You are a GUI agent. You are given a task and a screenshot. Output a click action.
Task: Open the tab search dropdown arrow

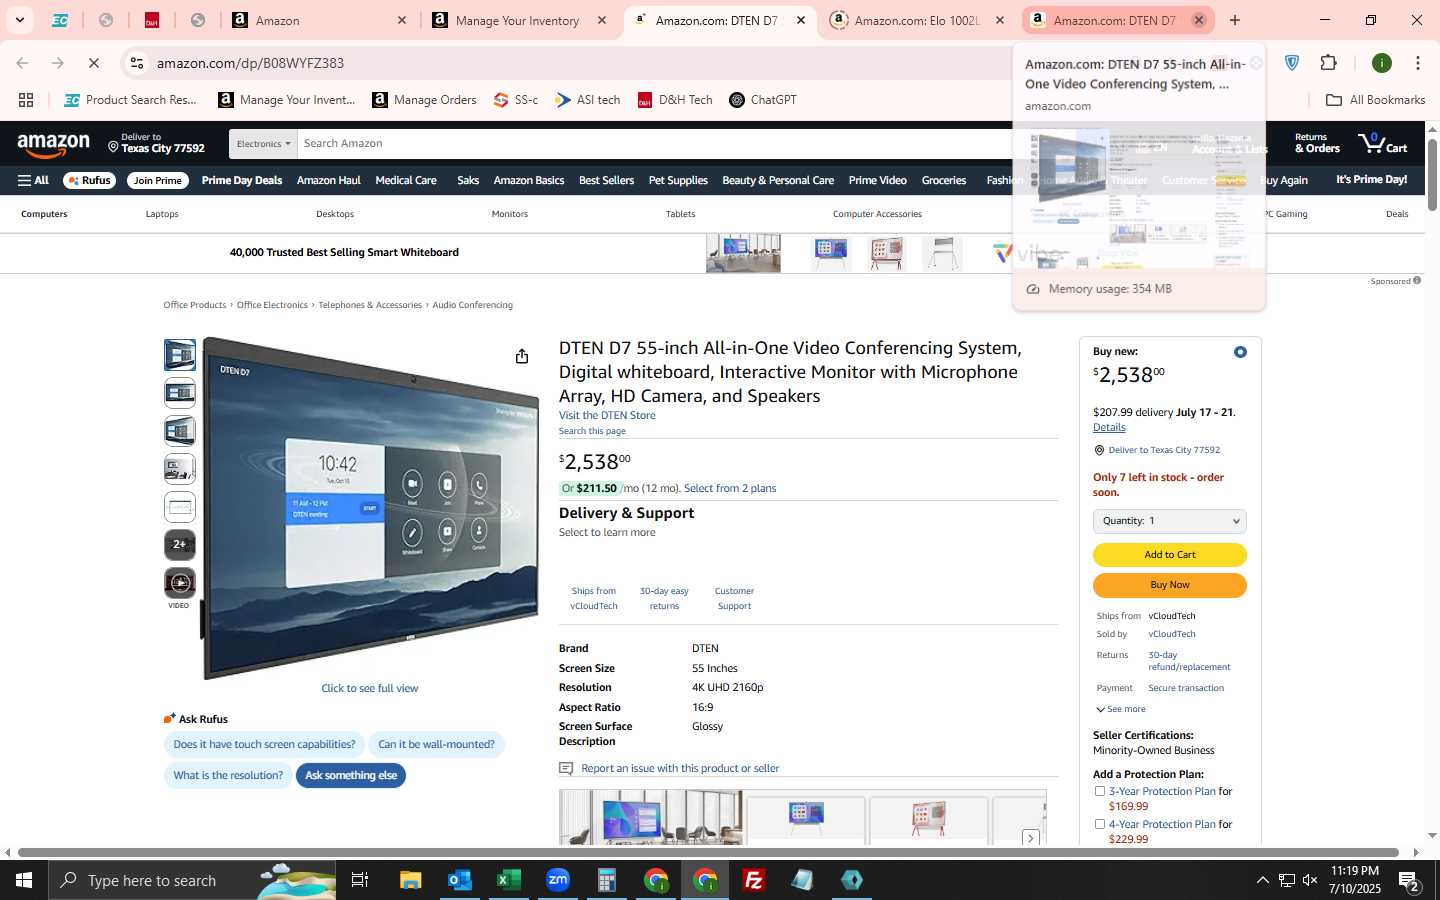pyautogui.click(x=19, y=20)
